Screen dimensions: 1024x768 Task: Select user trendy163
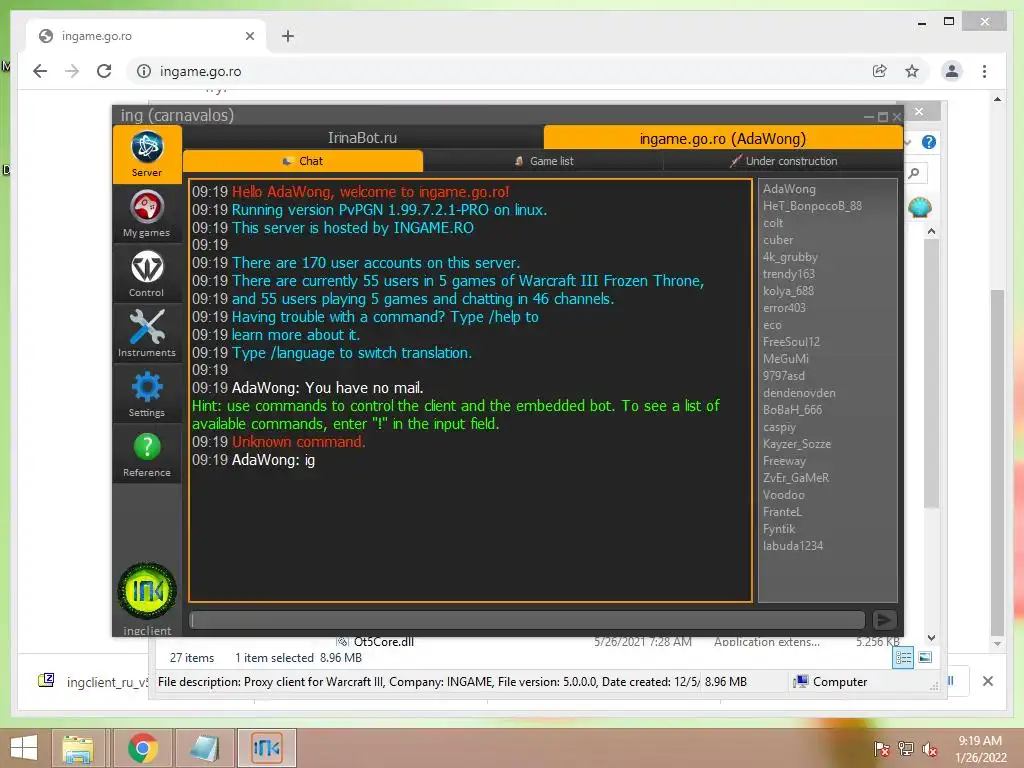coord(788,274)
